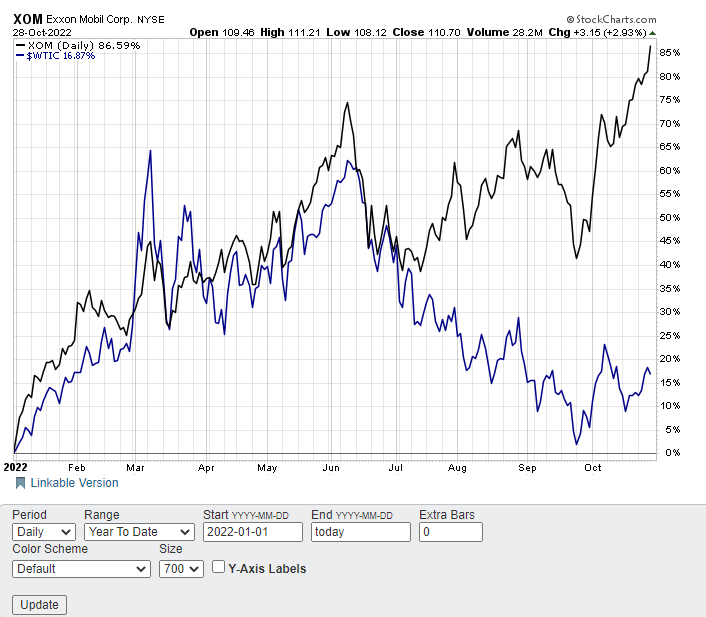Click the Linkable Version bookmark icon
The image size is (706, 617).
click(x=20, y=483)
